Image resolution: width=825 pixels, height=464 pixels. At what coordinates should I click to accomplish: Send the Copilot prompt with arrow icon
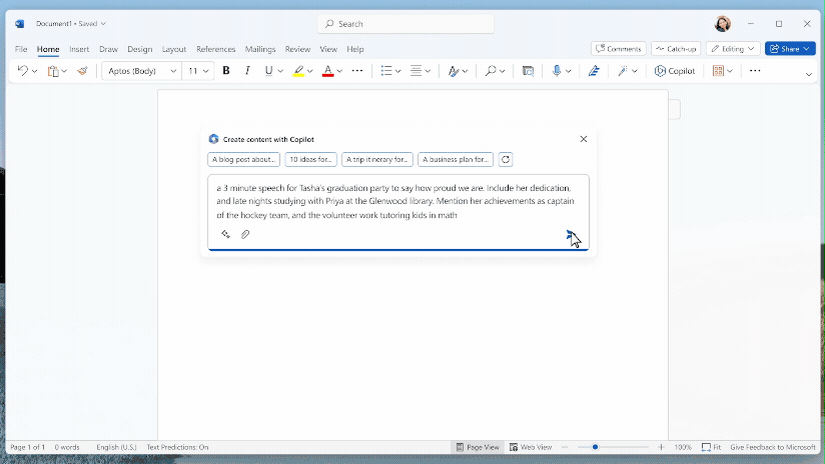pyautogui.click(x=570, y=235)
